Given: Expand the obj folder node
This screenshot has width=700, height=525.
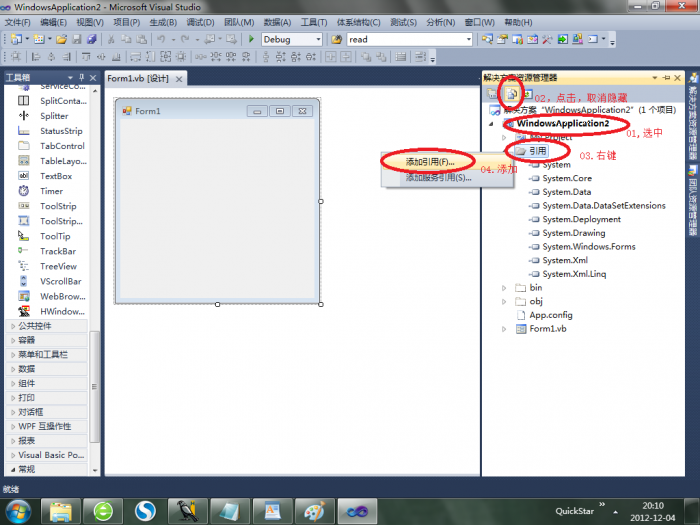Looking at the screenshot, I should click(504, 302).
